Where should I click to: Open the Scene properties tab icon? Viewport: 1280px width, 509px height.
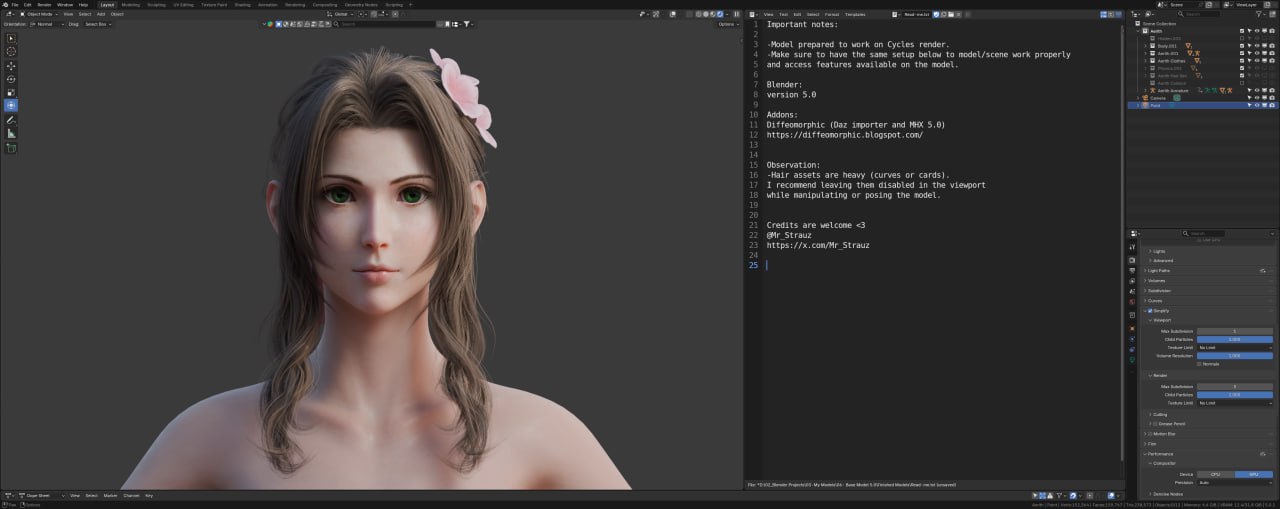1132,291
